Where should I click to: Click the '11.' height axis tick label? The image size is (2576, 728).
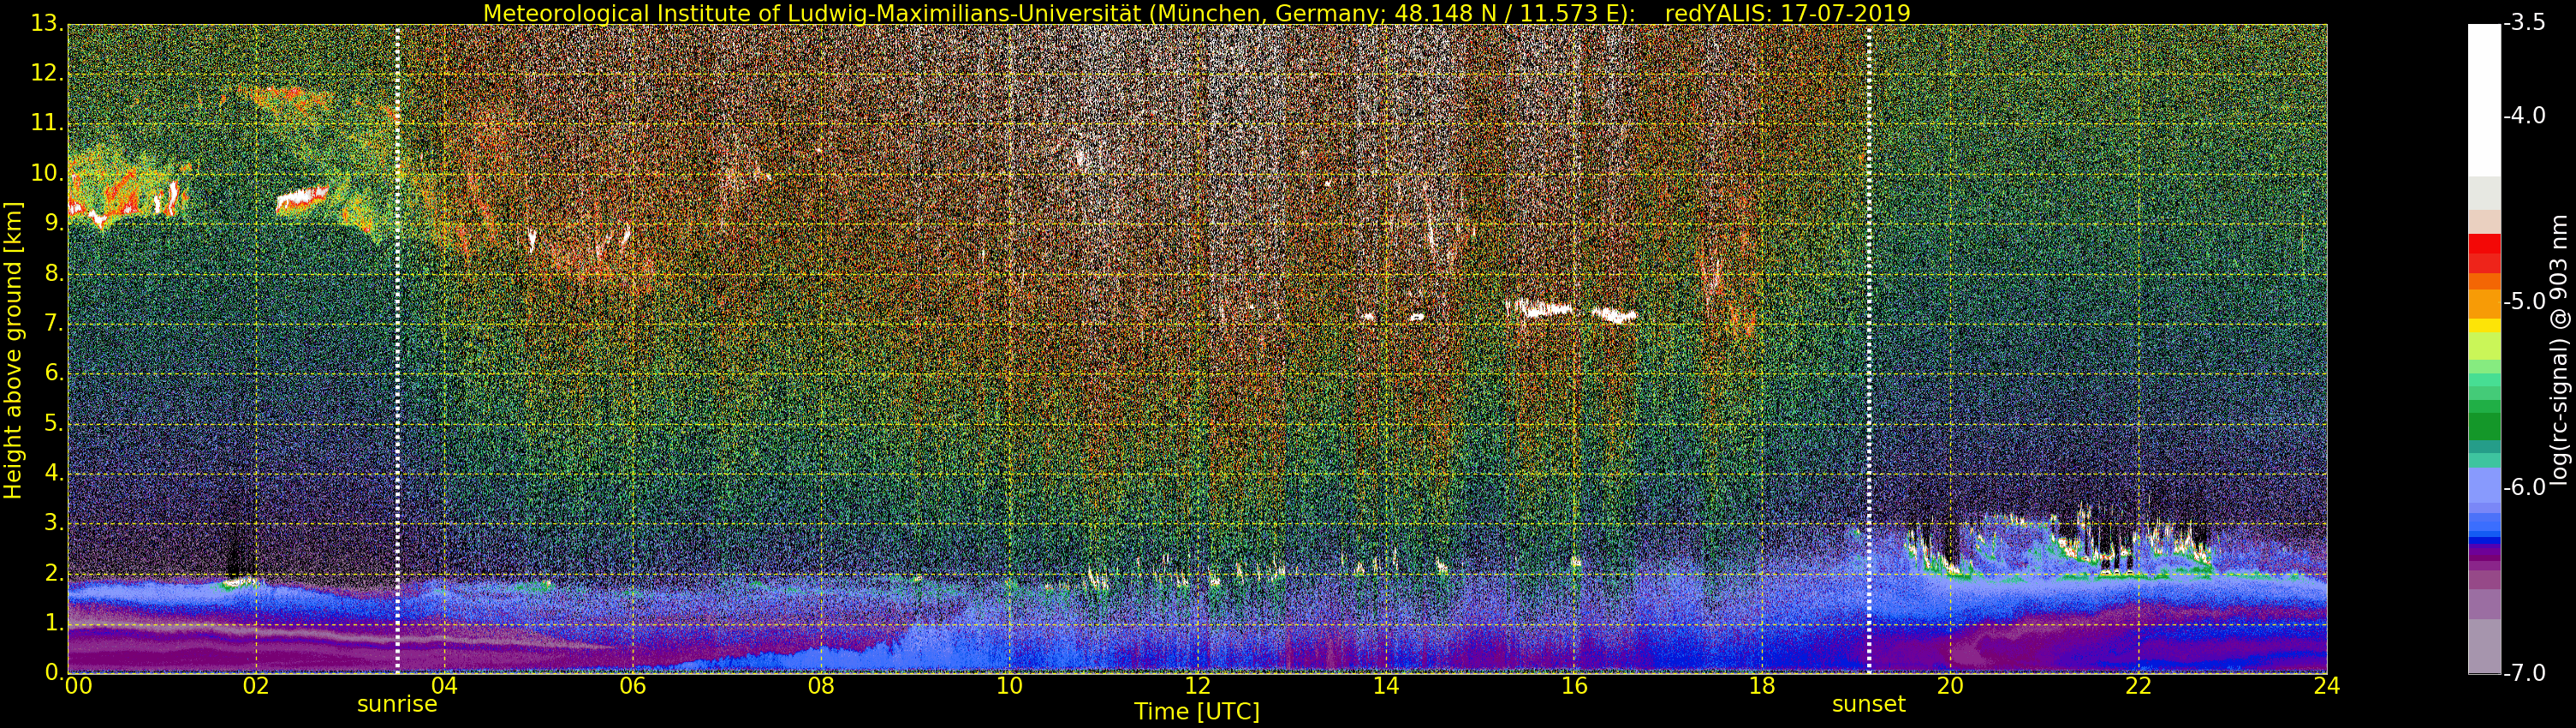[x=46, y=123]
